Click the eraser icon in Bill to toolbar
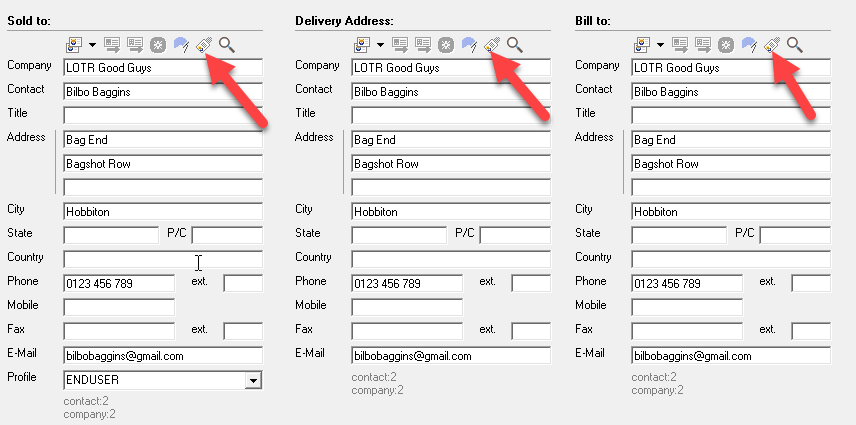The height and width of the screenshot is (425, 856). coord(772,44)
